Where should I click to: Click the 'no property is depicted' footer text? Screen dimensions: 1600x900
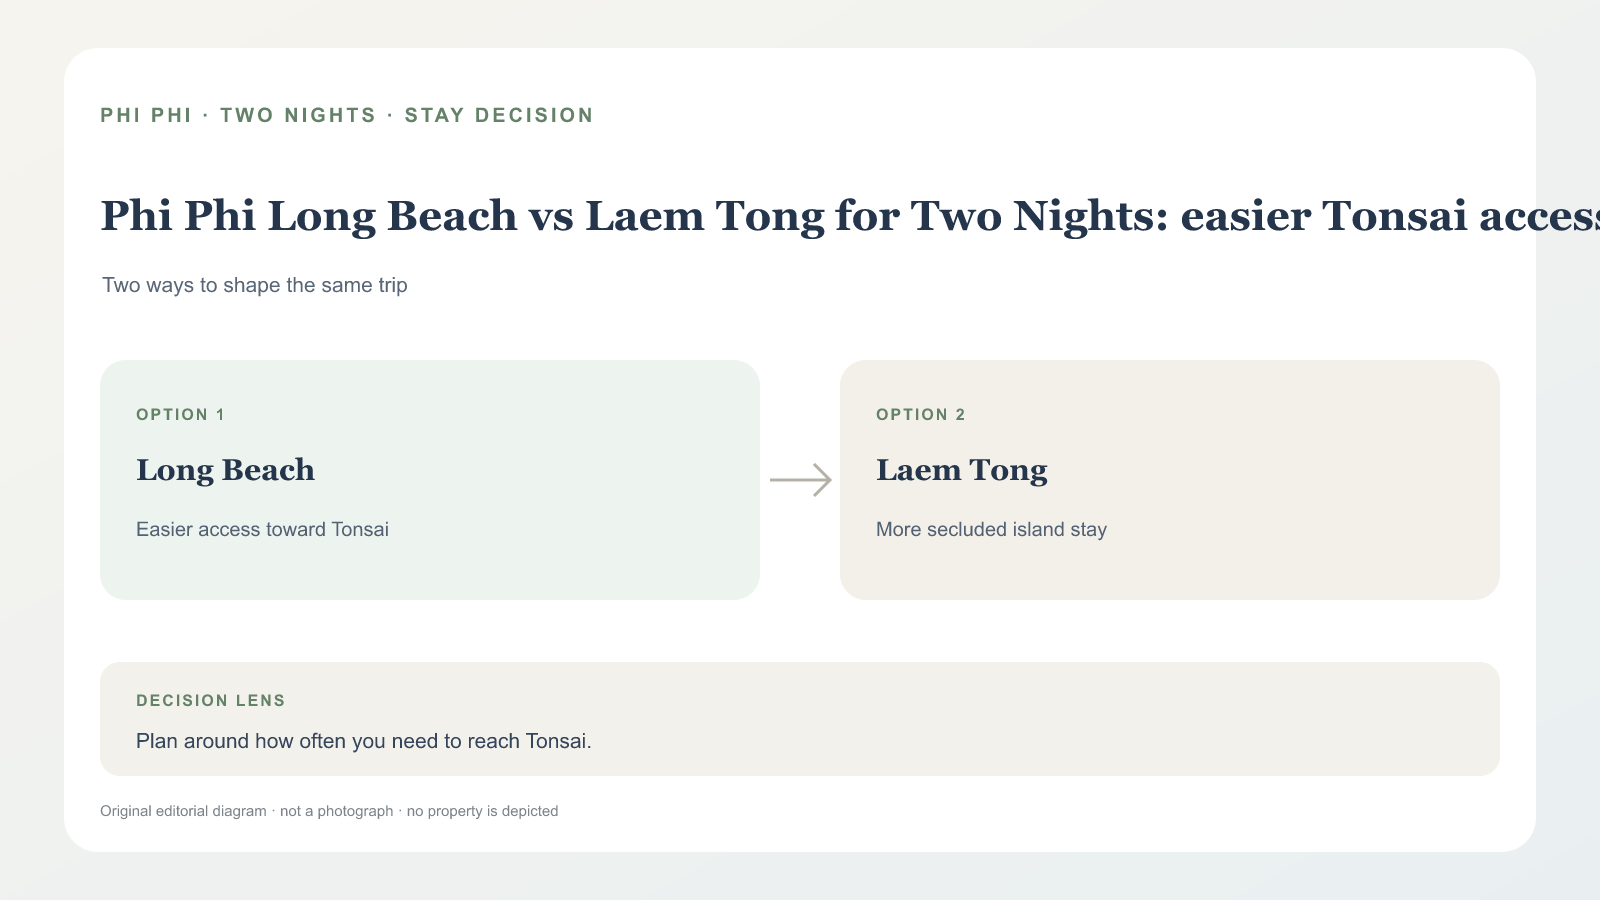tap(482, 811)
